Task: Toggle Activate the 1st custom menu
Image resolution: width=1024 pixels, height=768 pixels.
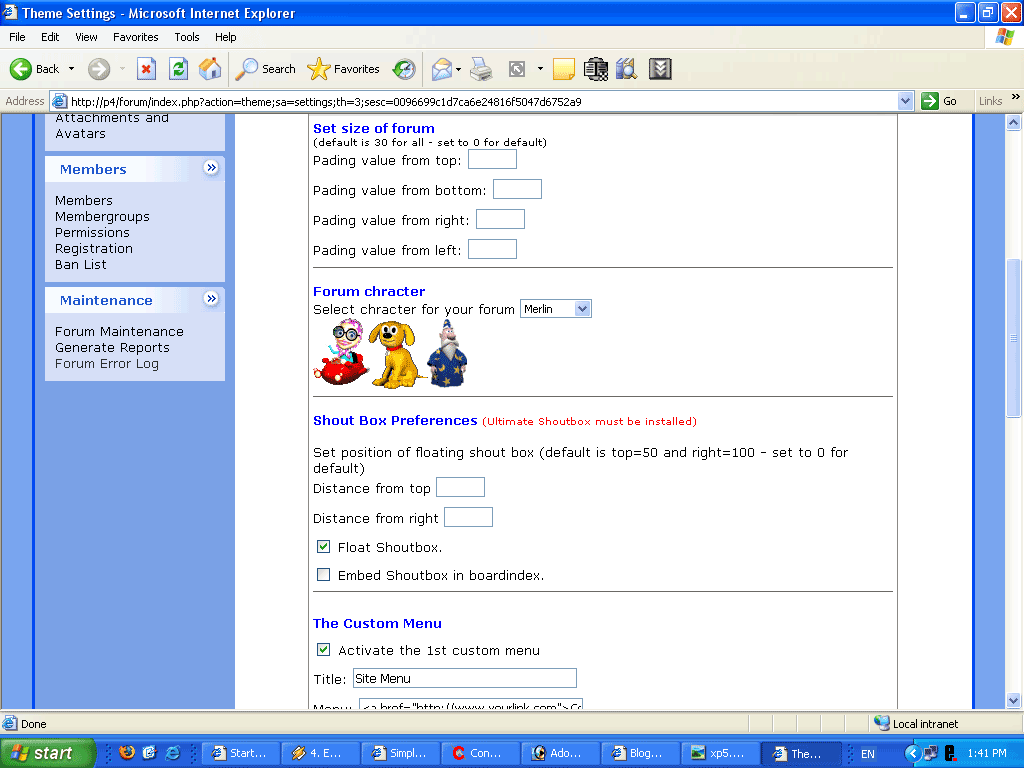Action: pos(323,650)
